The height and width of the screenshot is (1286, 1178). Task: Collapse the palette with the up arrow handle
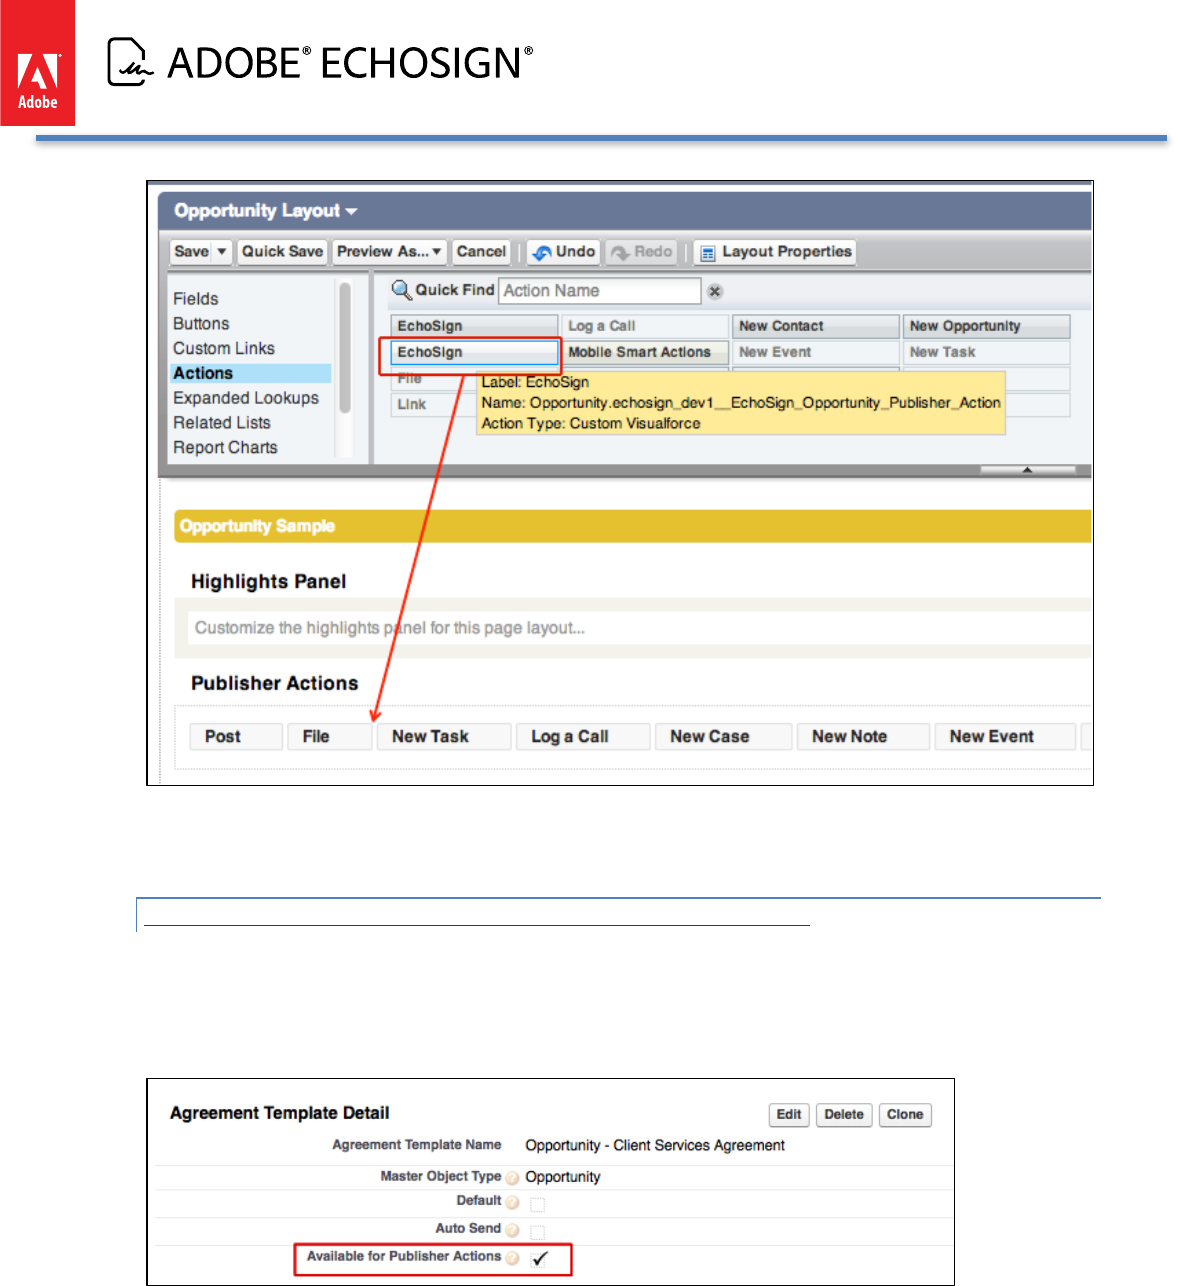[x=1027, y=469]
